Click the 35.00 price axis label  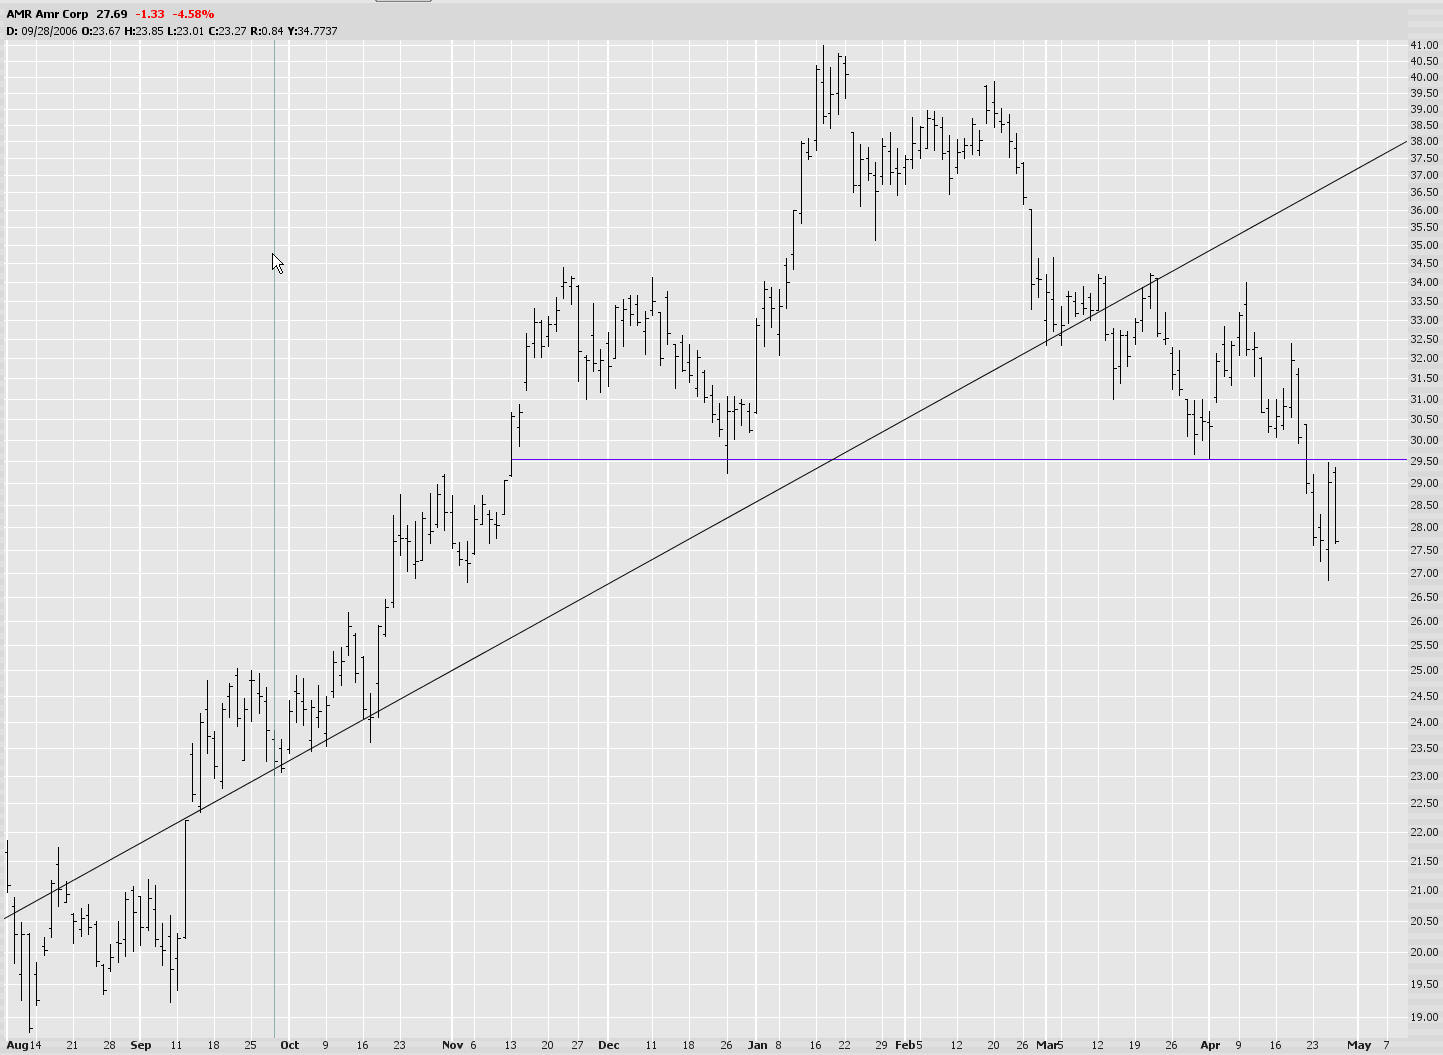(1424, 245)
